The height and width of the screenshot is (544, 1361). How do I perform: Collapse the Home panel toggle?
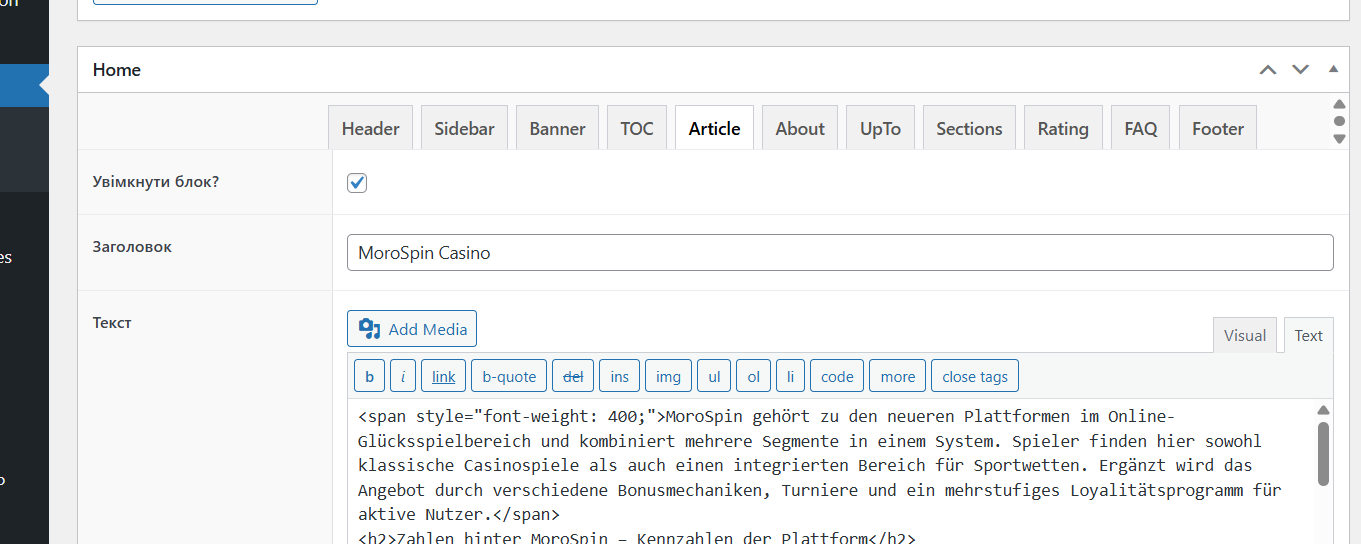point(1333,70)
